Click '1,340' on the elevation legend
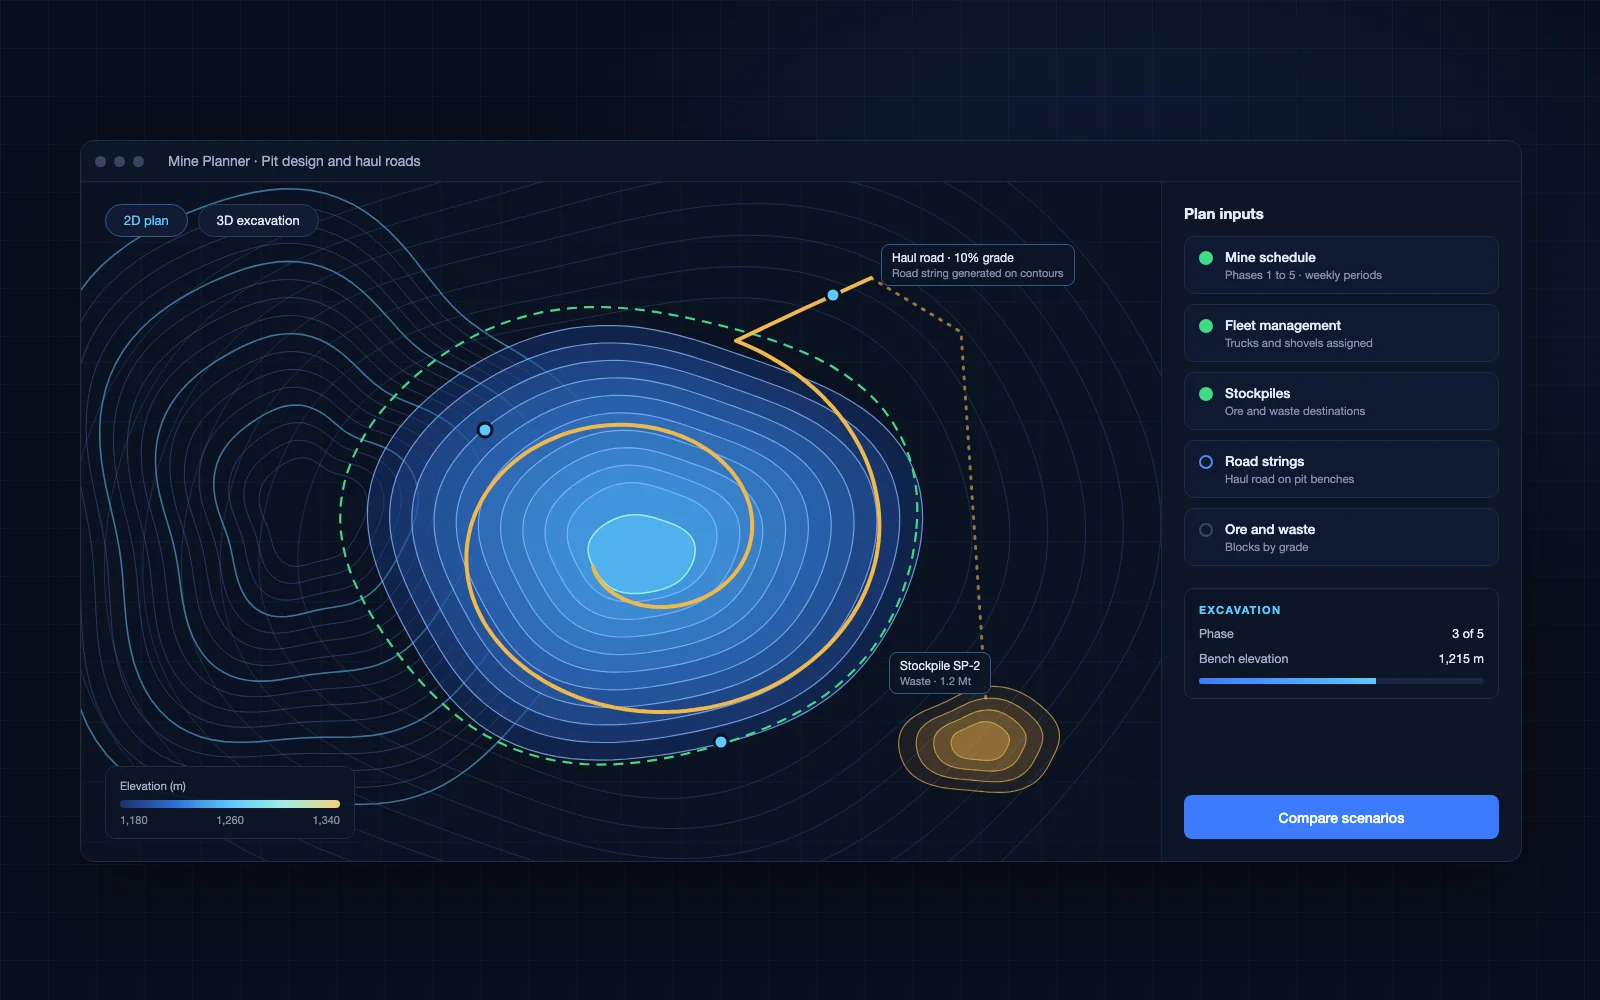The height and width of the screenshot is (1000, 1600). coord(326,820)
